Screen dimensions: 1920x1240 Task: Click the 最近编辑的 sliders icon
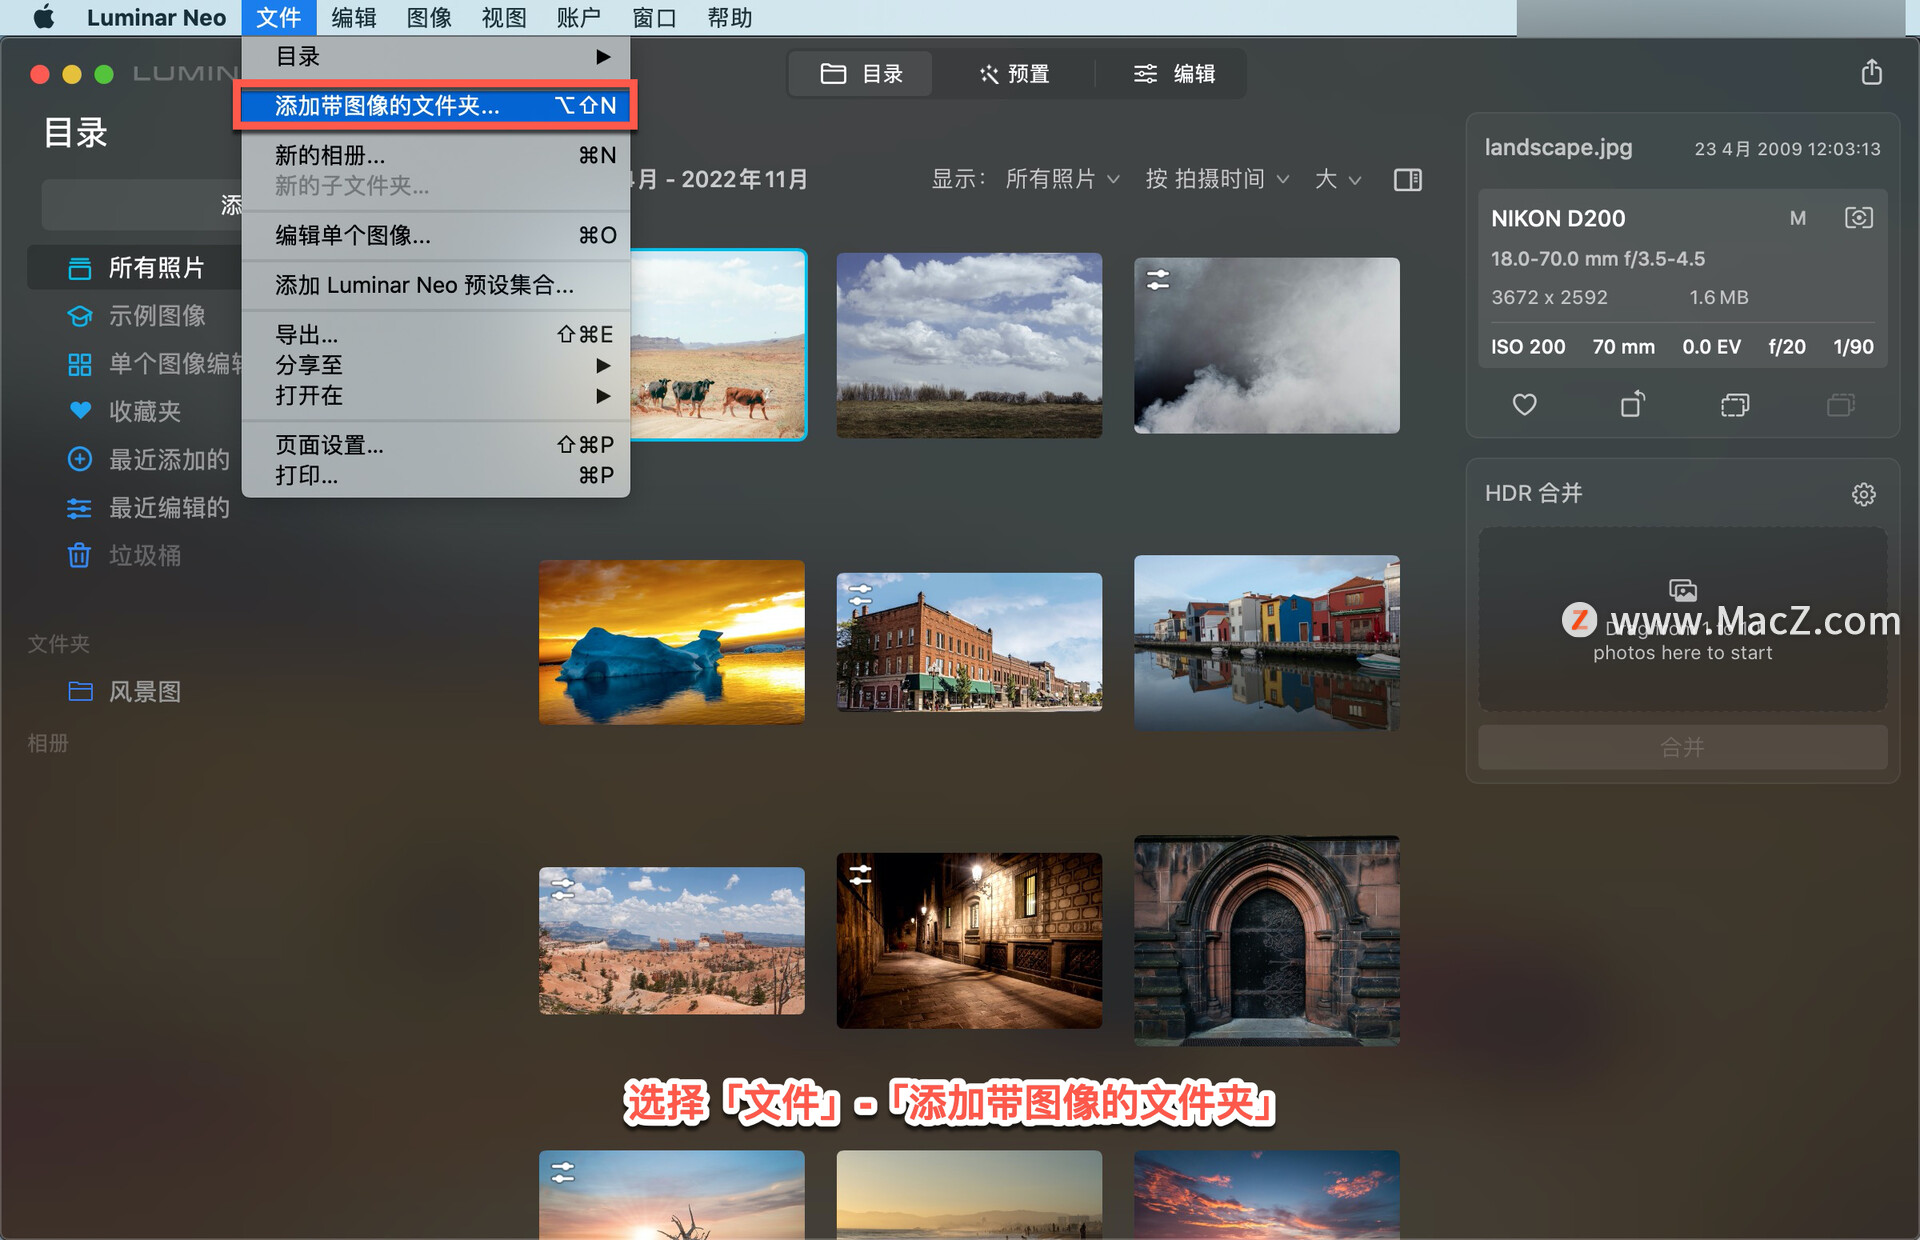pyautogui.click(x=79, y=508)
